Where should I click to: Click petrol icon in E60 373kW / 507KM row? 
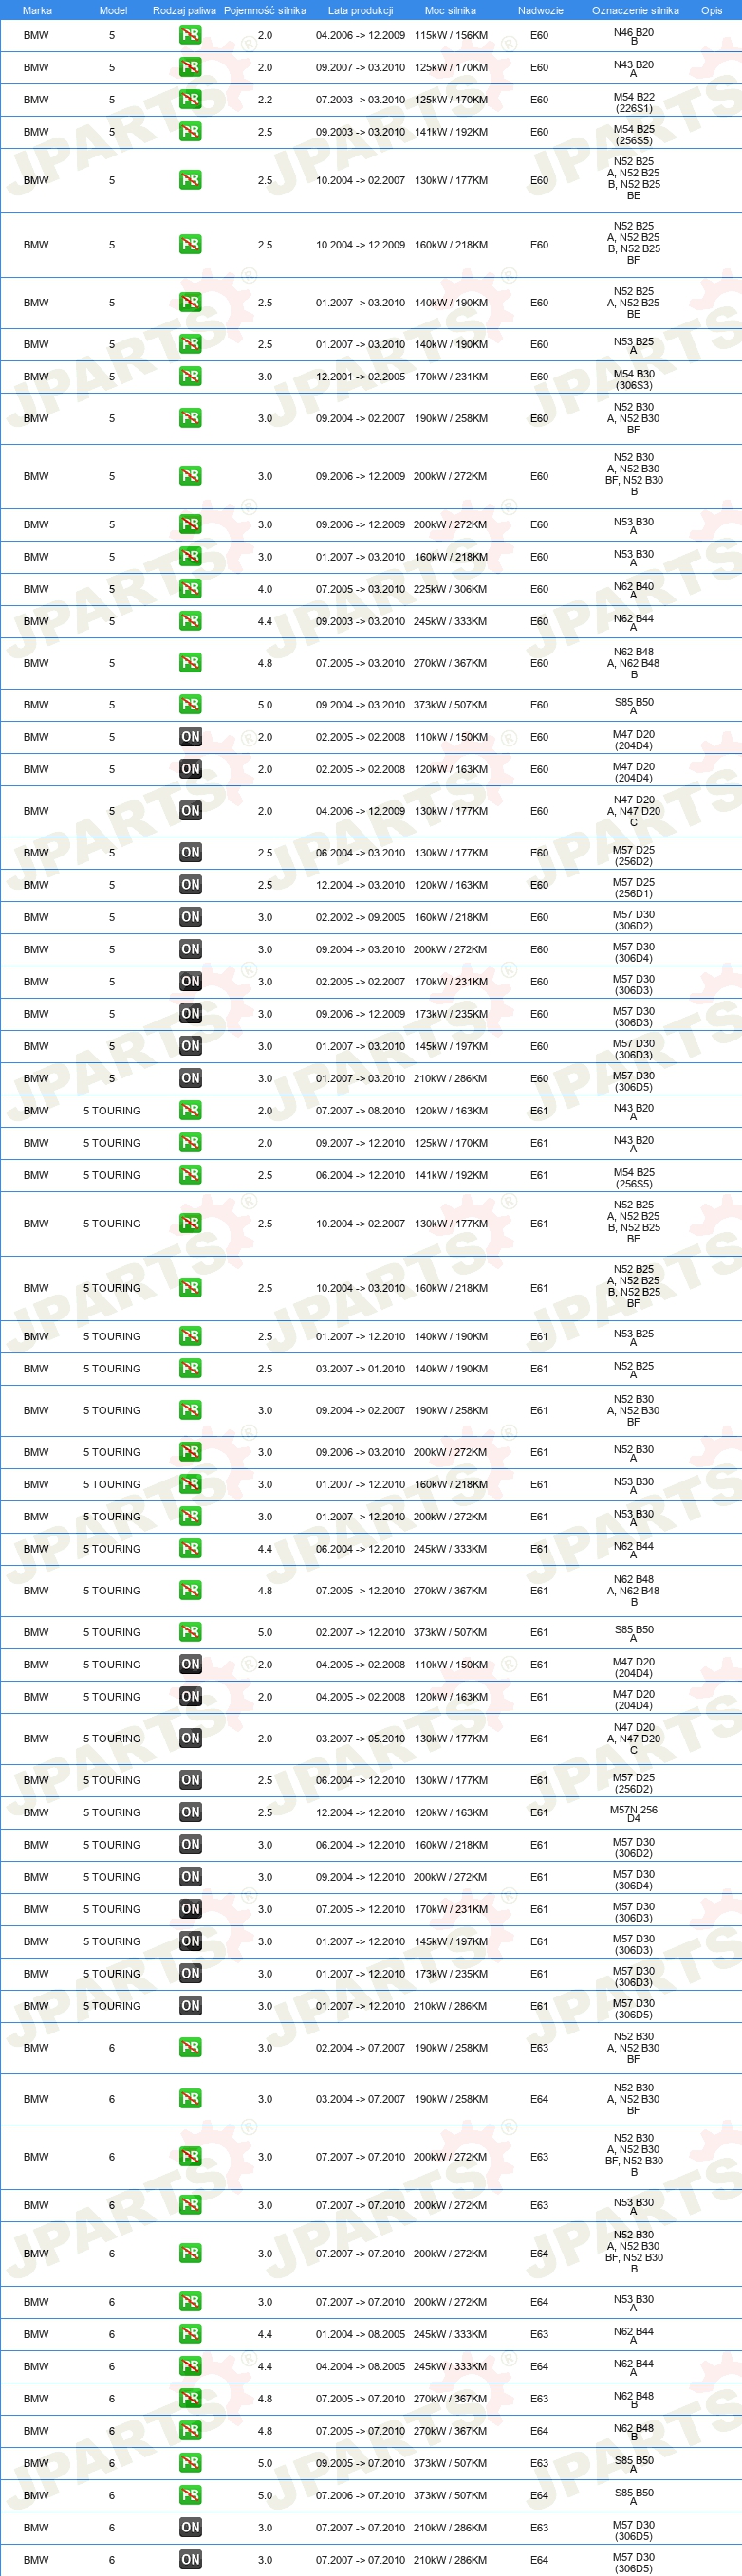pos(190,705)
